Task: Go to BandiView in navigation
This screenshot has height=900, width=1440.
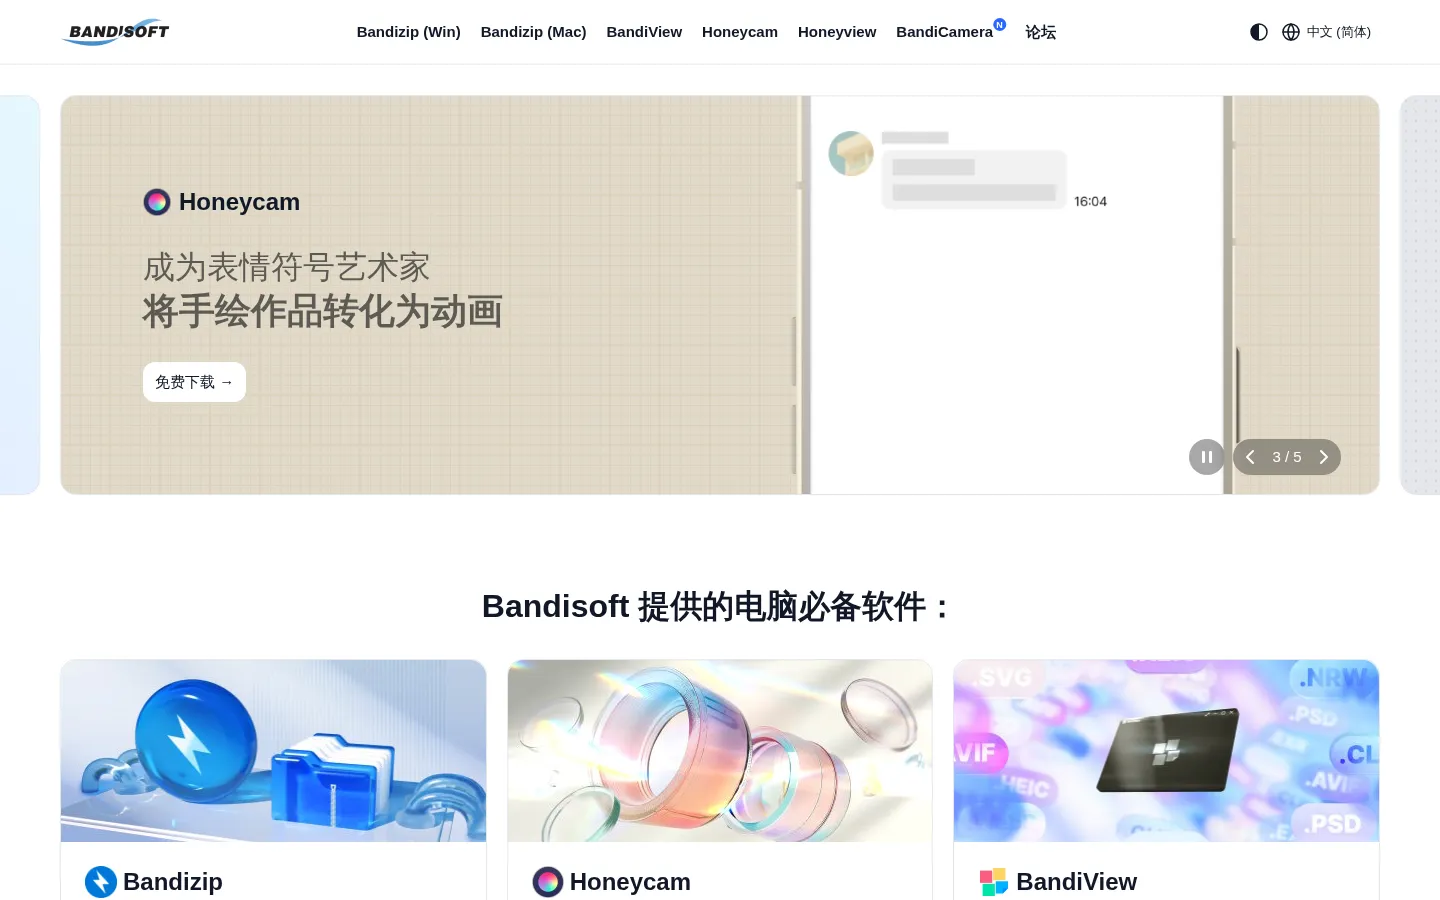Action: point(644,32)
